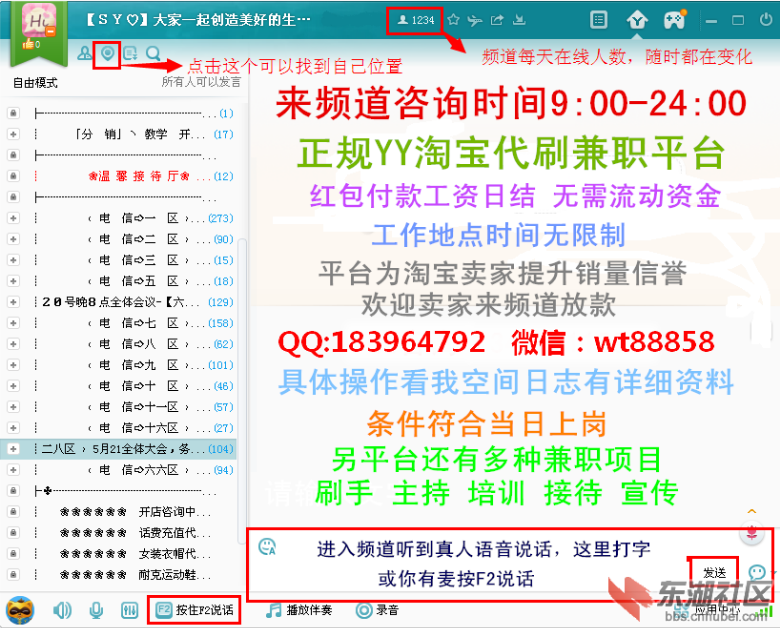Image resolution: width=780 pixels, height=628 pixels.
Task: Toggle the speaker volume icon
Action: (62, 610)
